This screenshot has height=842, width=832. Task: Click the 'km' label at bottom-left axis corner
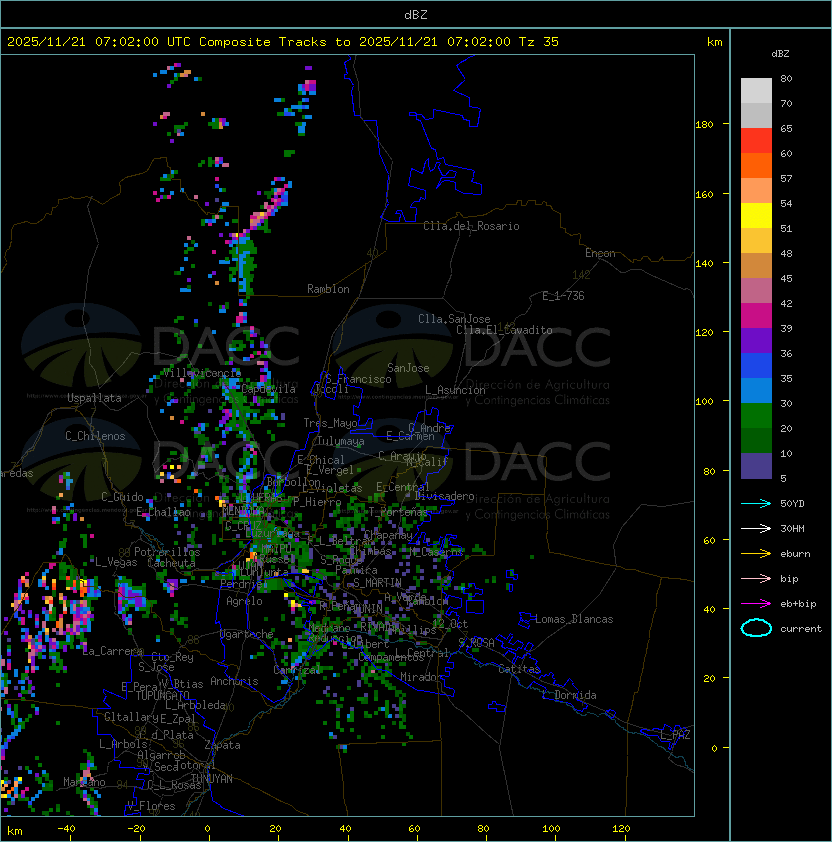click(15, 831)
